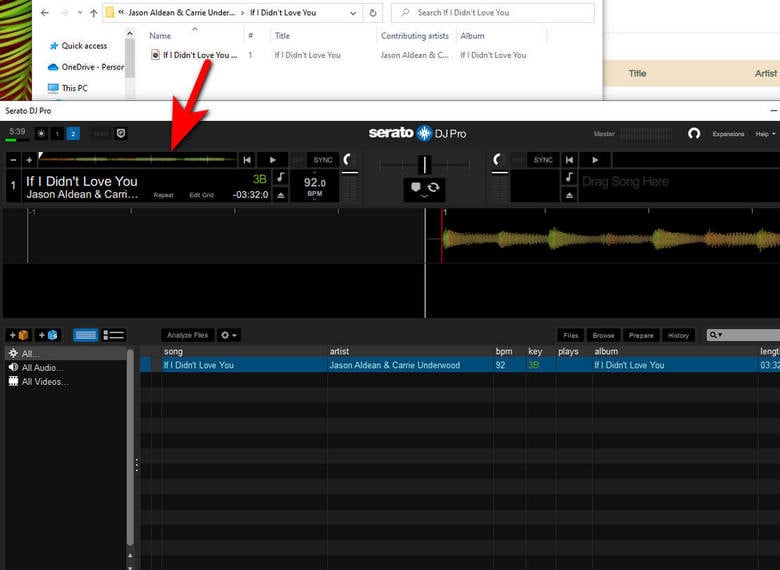Screen dimensions: 780x570
Task: Toggle key lock note icon on deck 2
Action: tap(570, 177)
